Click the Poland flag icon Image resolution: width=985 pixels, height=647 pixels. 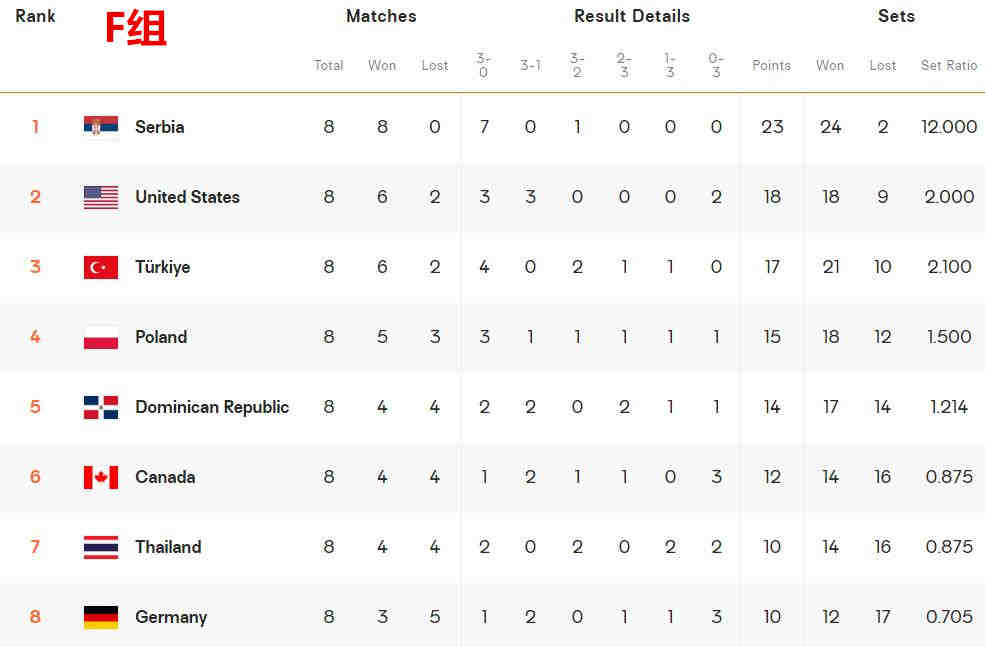tap(101, 337)
